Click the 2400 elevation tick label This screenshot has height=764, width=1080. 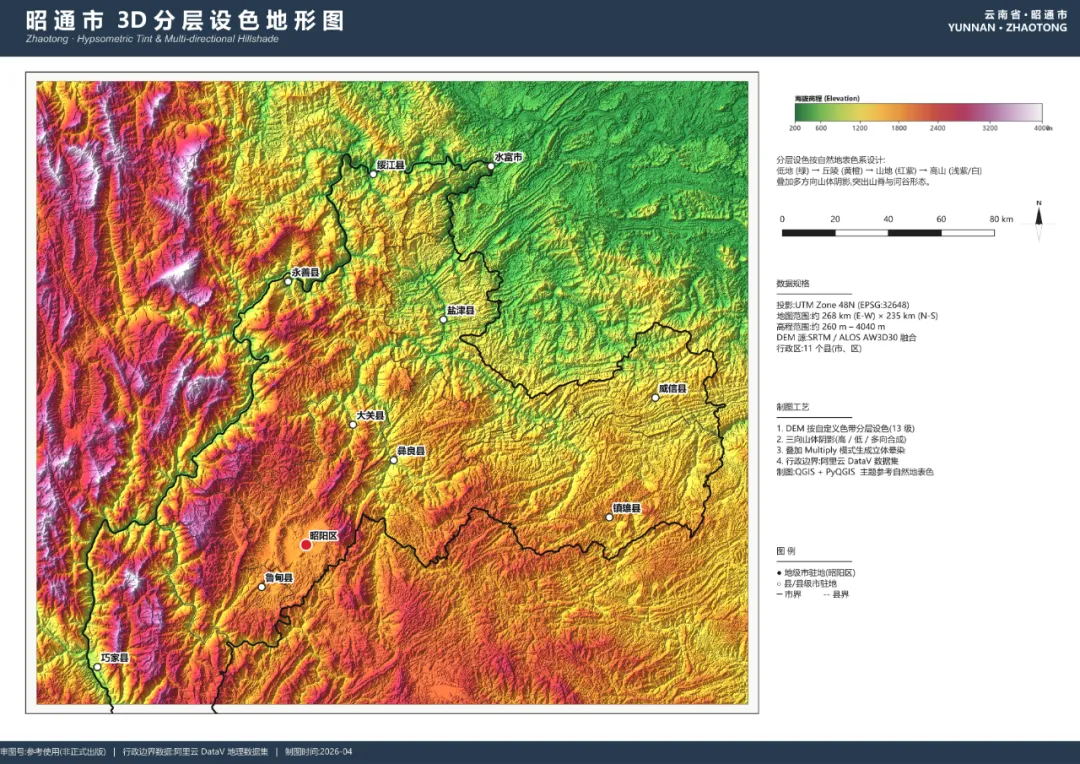point(937,128)
